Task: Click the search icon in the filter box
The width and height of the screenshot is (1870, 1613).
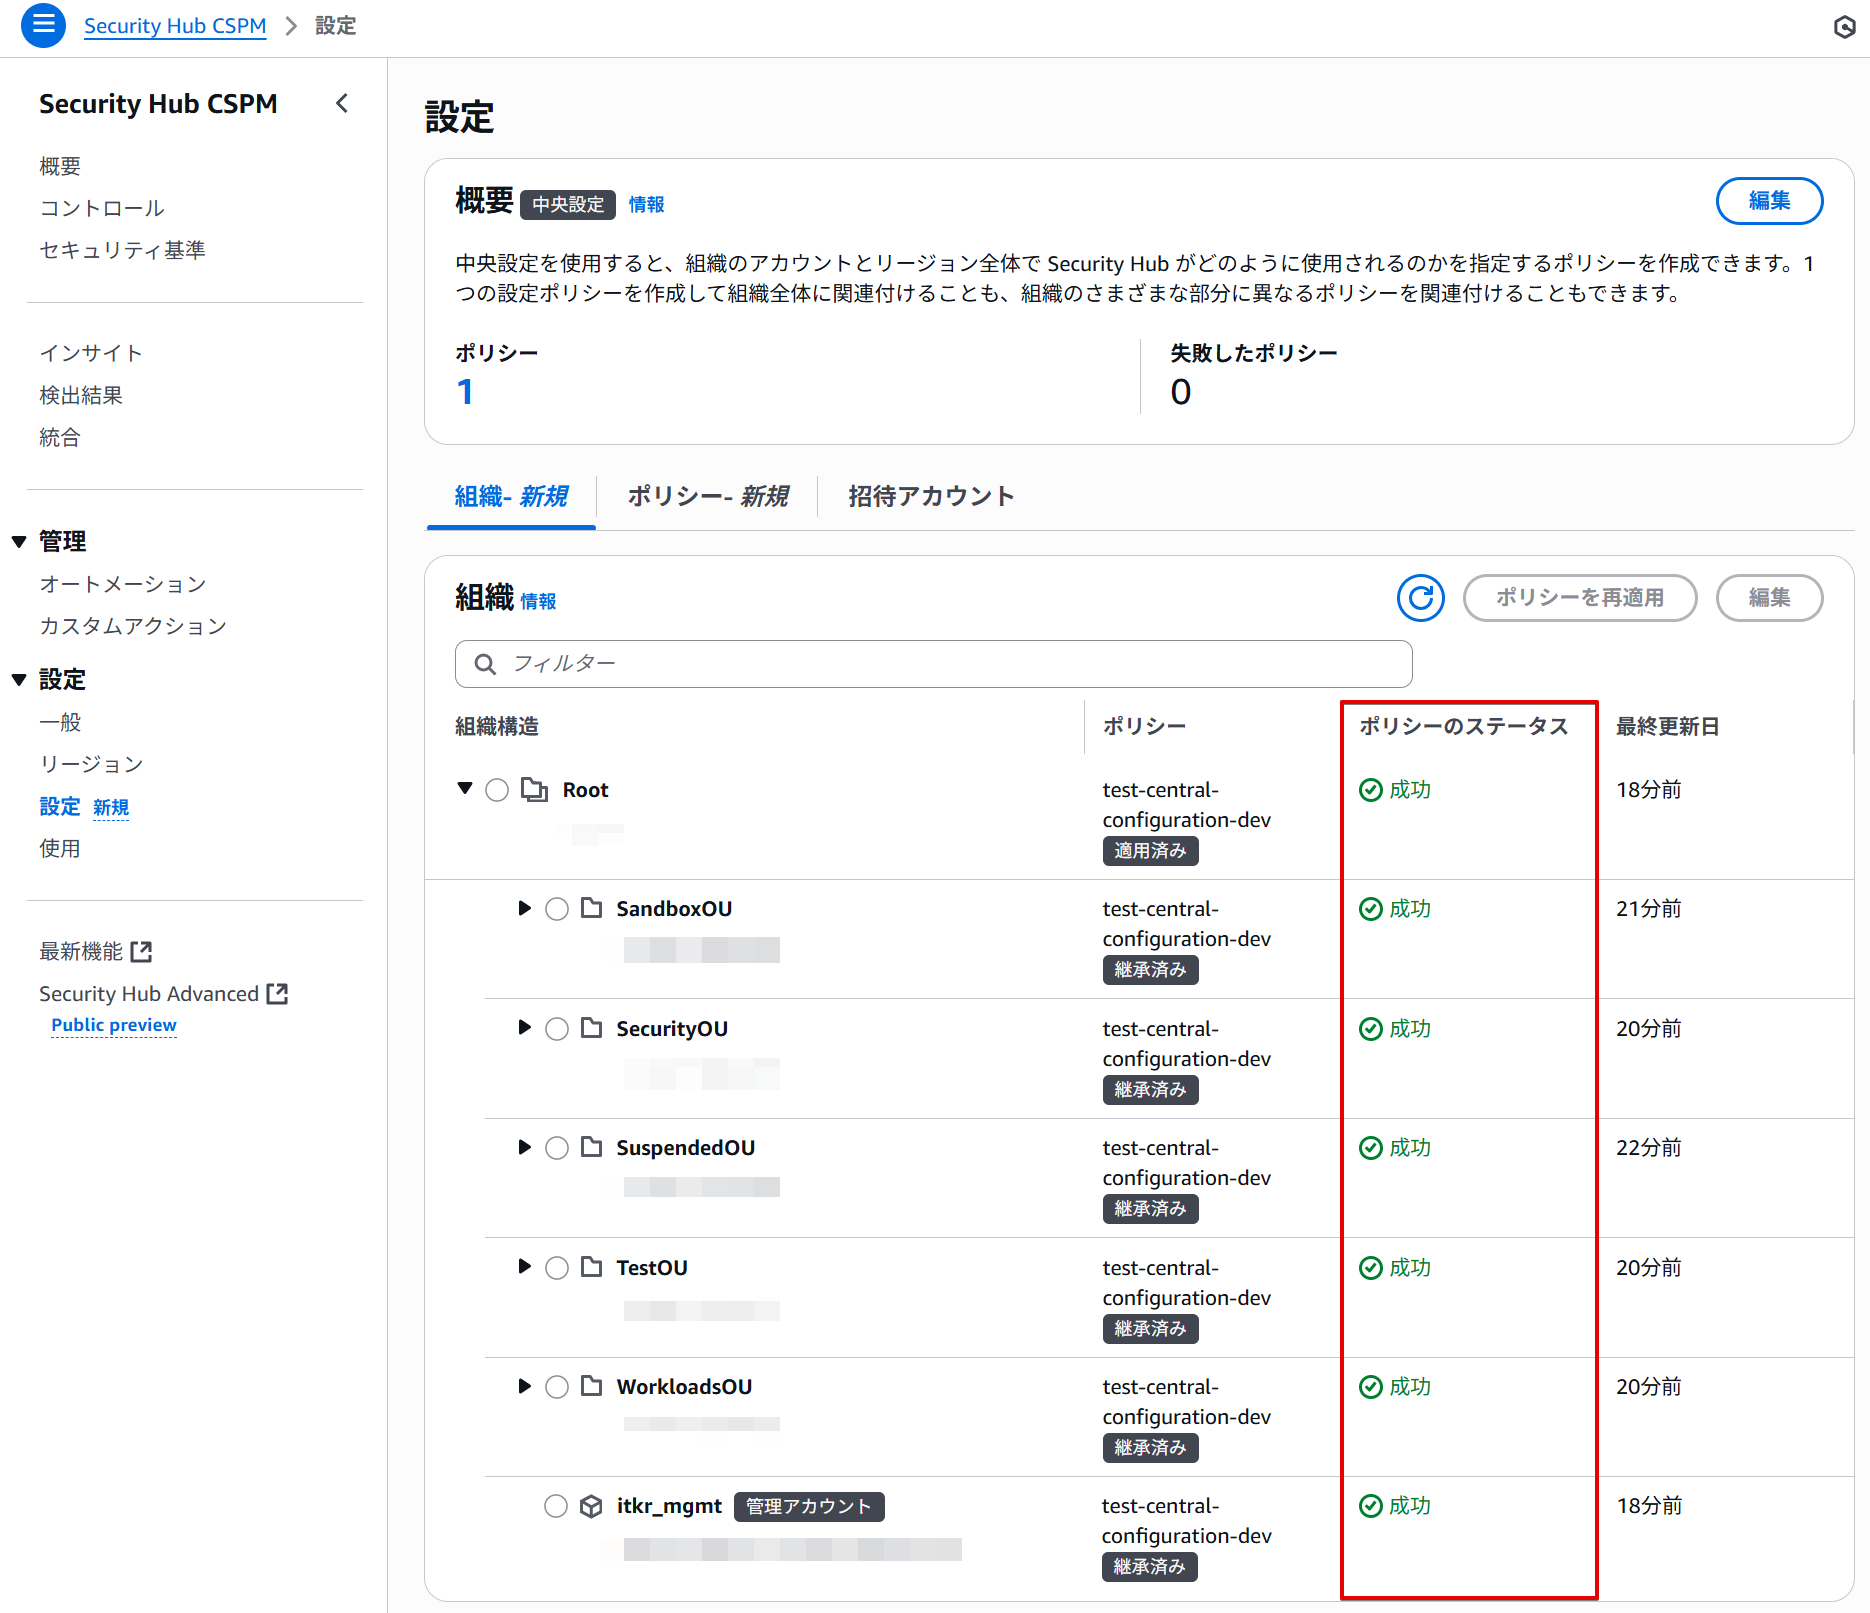Action: click(485, 664)
